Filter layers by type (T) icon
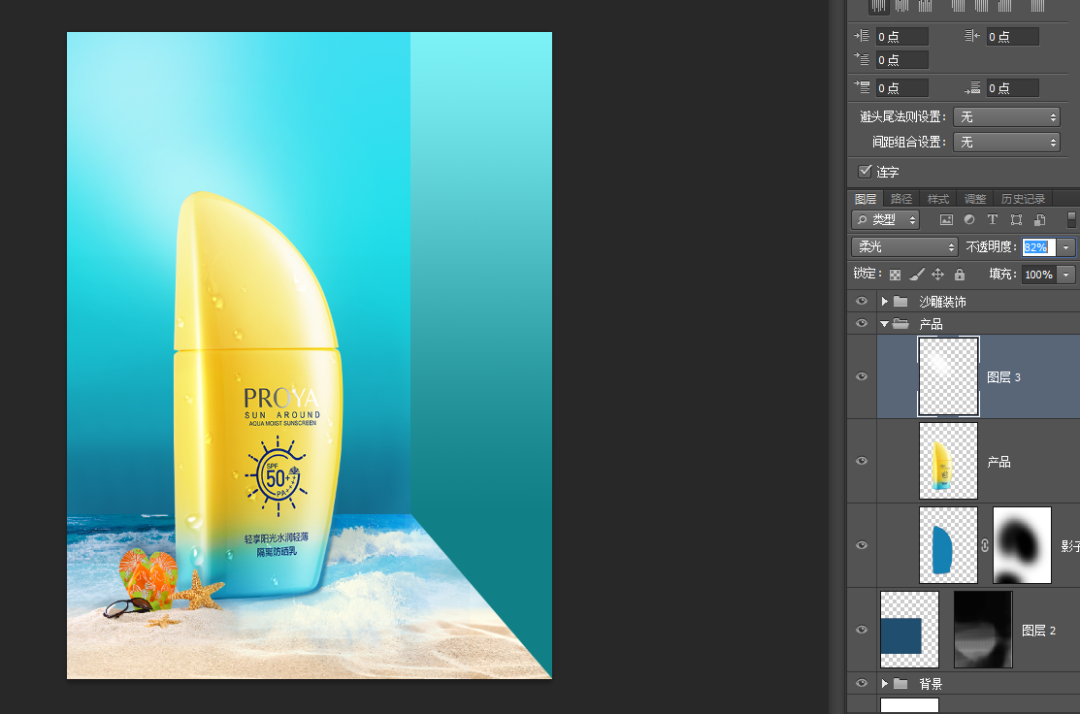This screenshot has height=714, width=1080. coord(993,220)
